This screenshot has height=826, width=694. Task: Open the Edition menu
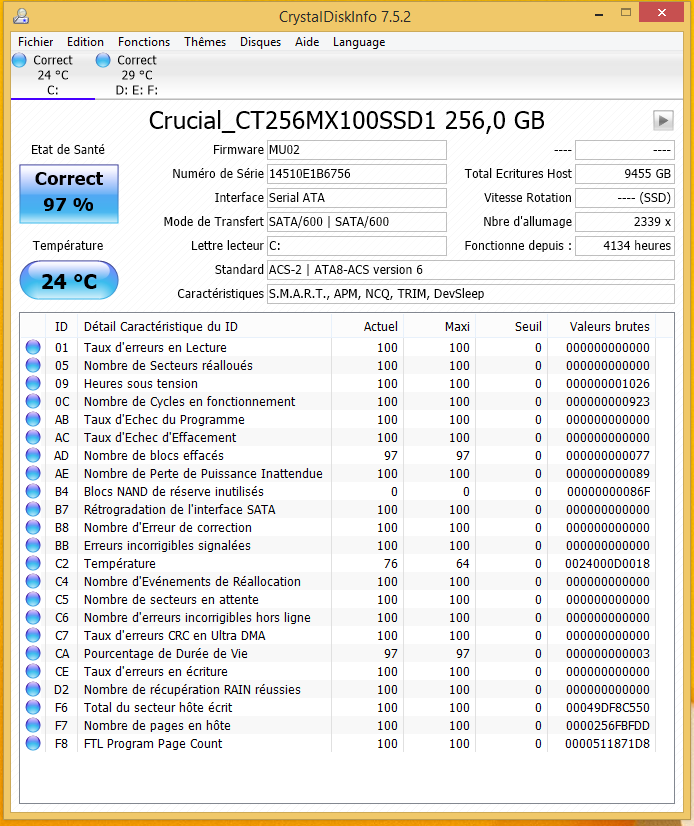pos(85,42)
